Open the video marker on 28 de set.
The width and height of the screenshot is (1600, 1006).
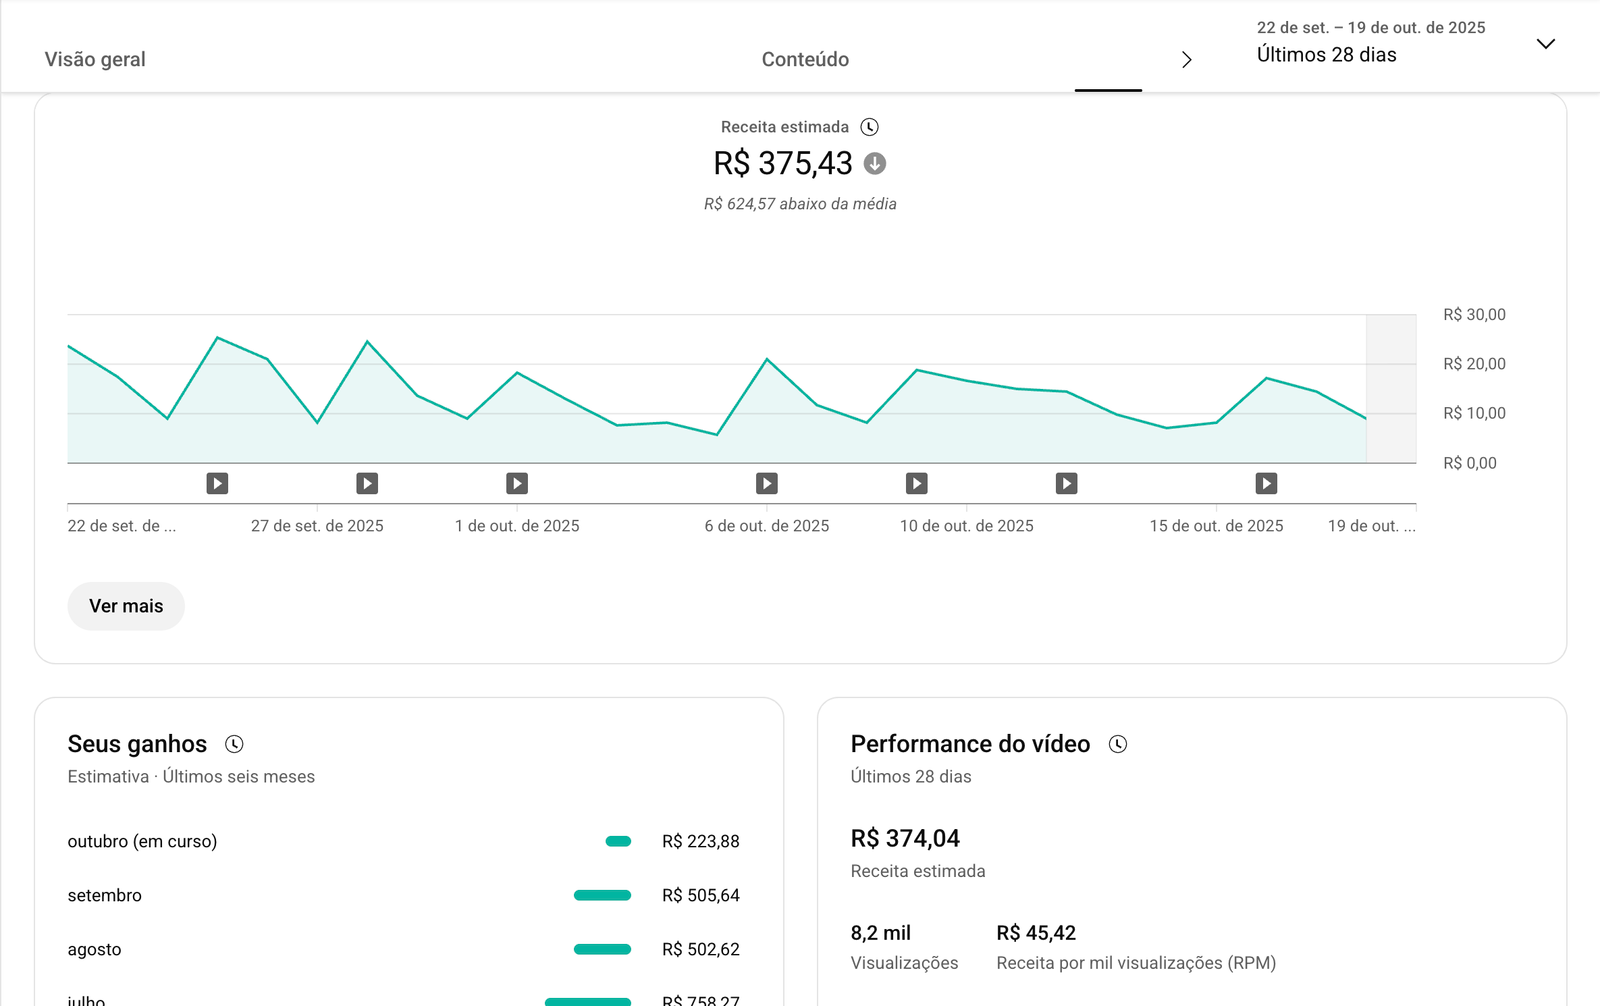pyautogui.click(x=367, y=484)
